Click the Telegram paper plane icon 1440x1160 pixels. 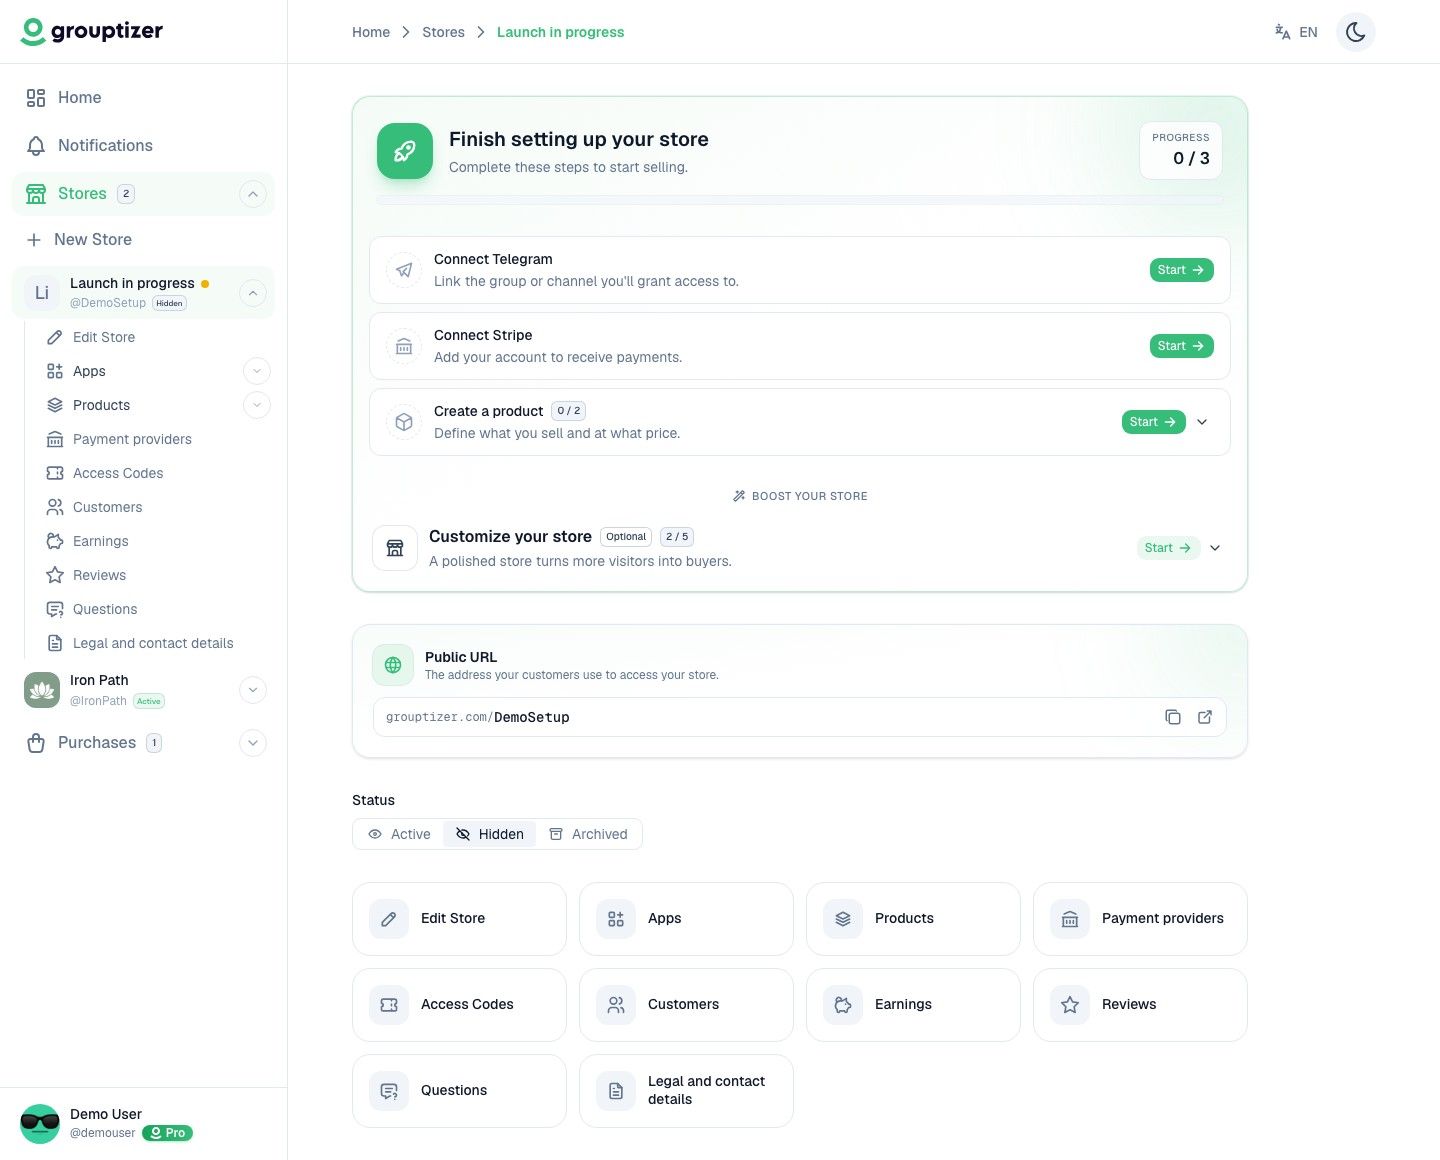[404, 270]
